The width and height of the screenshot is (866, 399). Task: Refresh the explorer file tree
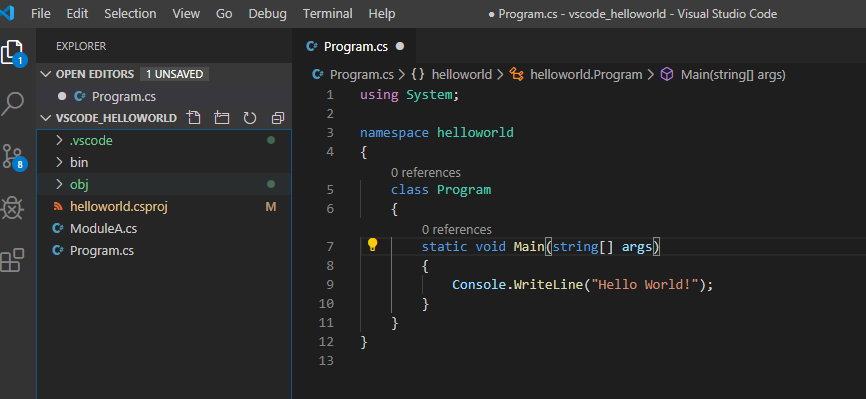pos(250,118)
